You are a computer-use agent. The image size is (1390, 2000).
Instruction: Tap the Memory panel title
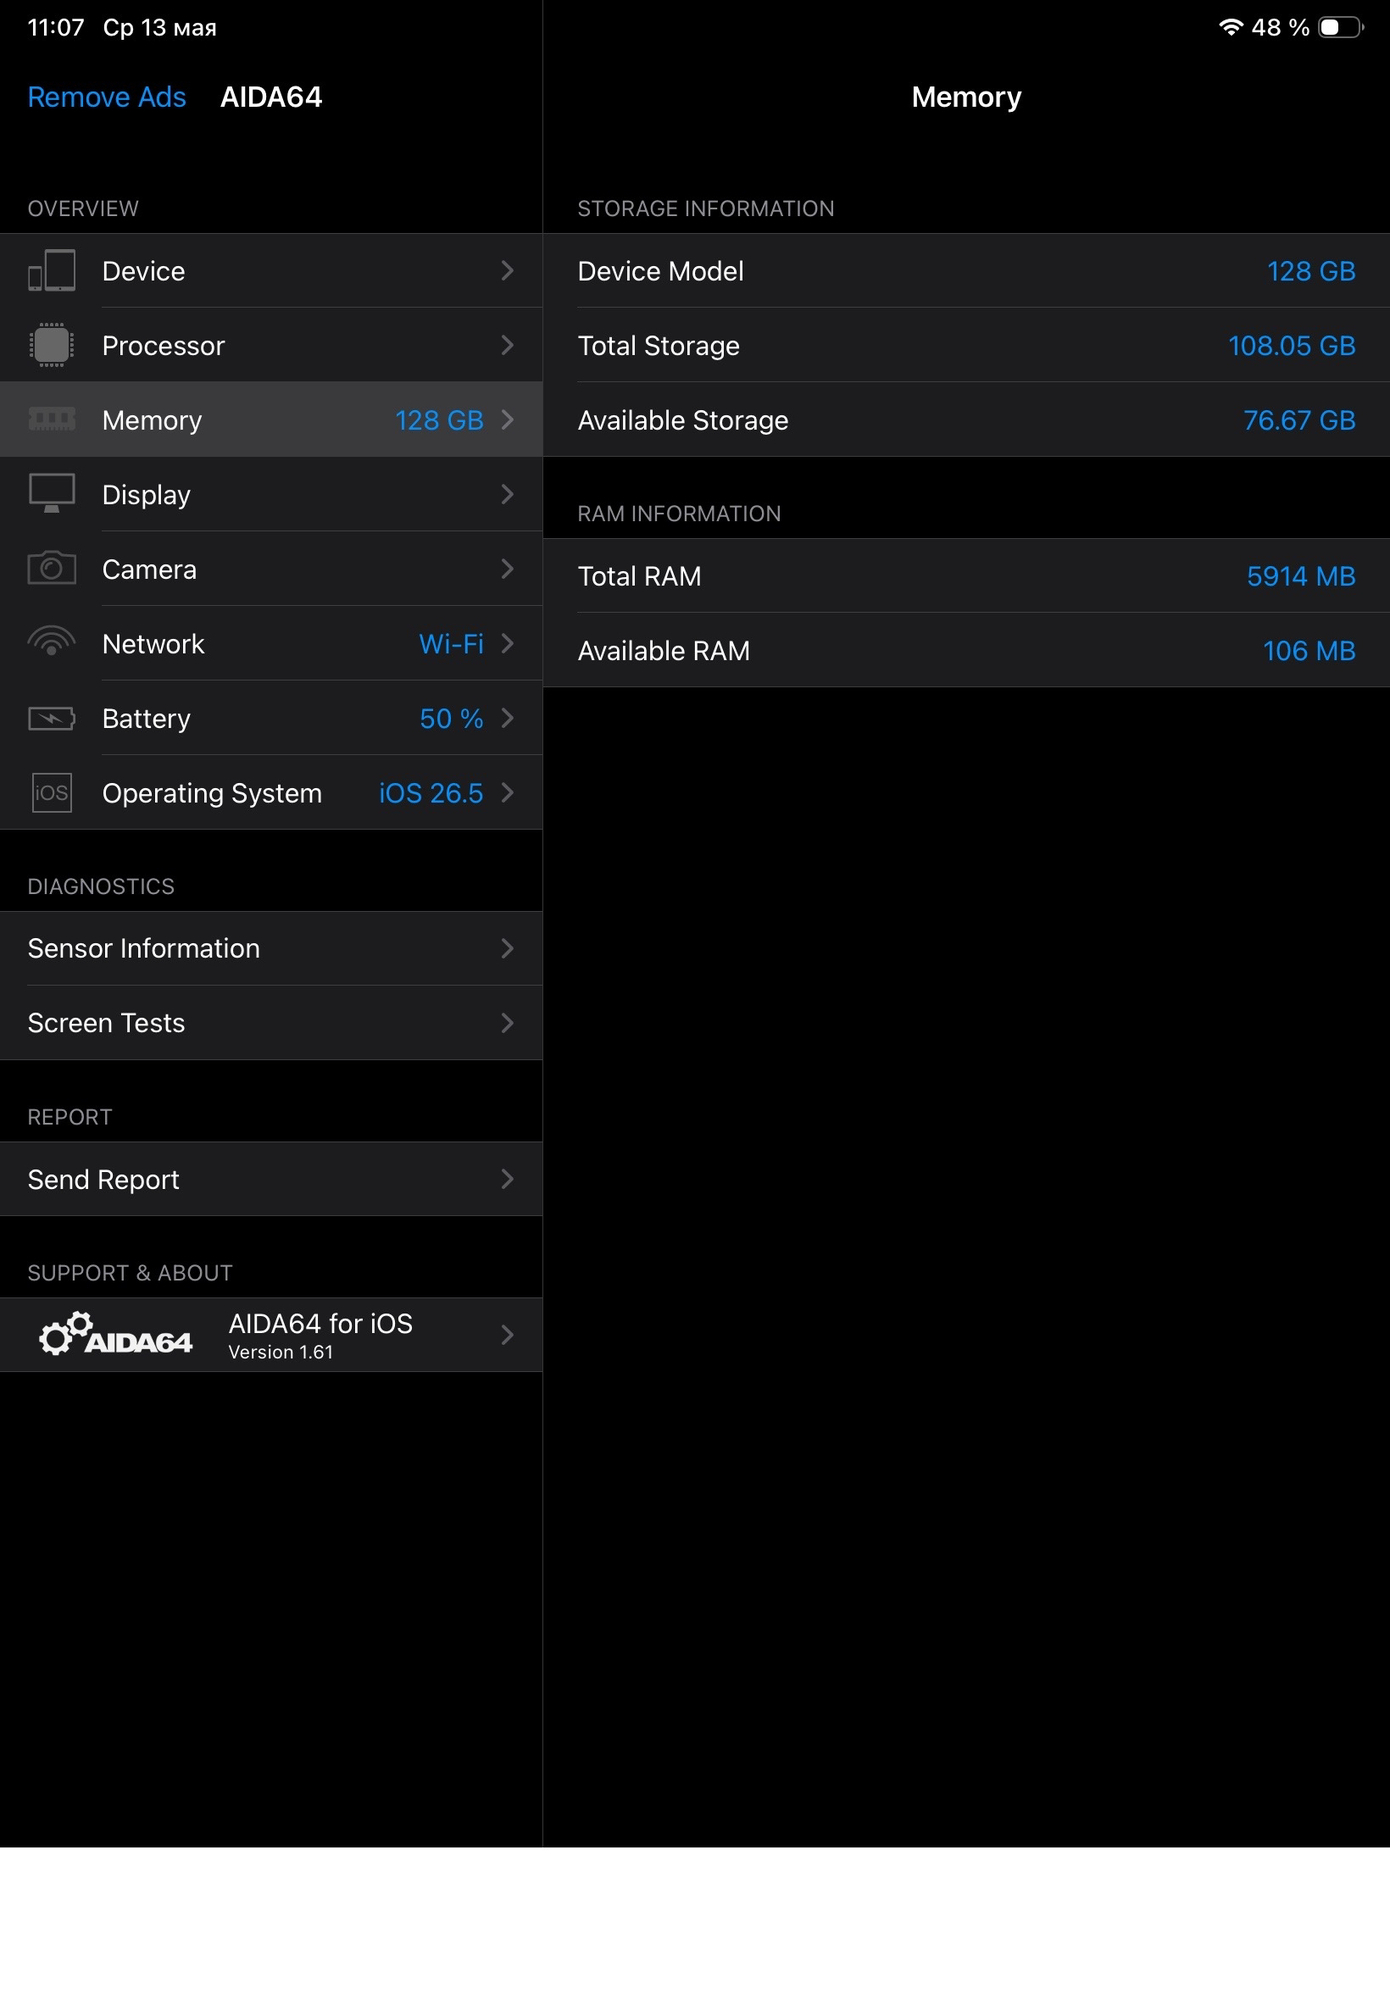pyautogui.click(x=966, y=97)
